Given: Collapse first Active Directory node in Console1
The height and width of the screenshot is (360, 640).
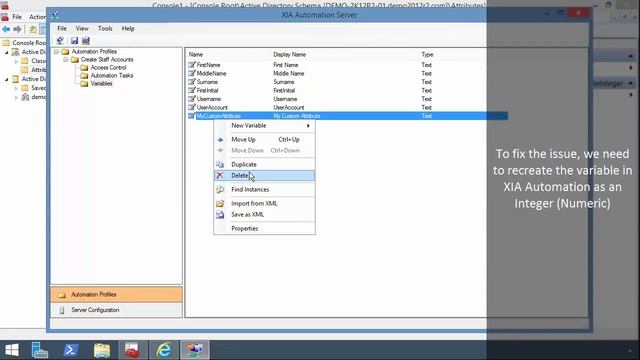Looking at the screenshot, I should tap(7, 52).
